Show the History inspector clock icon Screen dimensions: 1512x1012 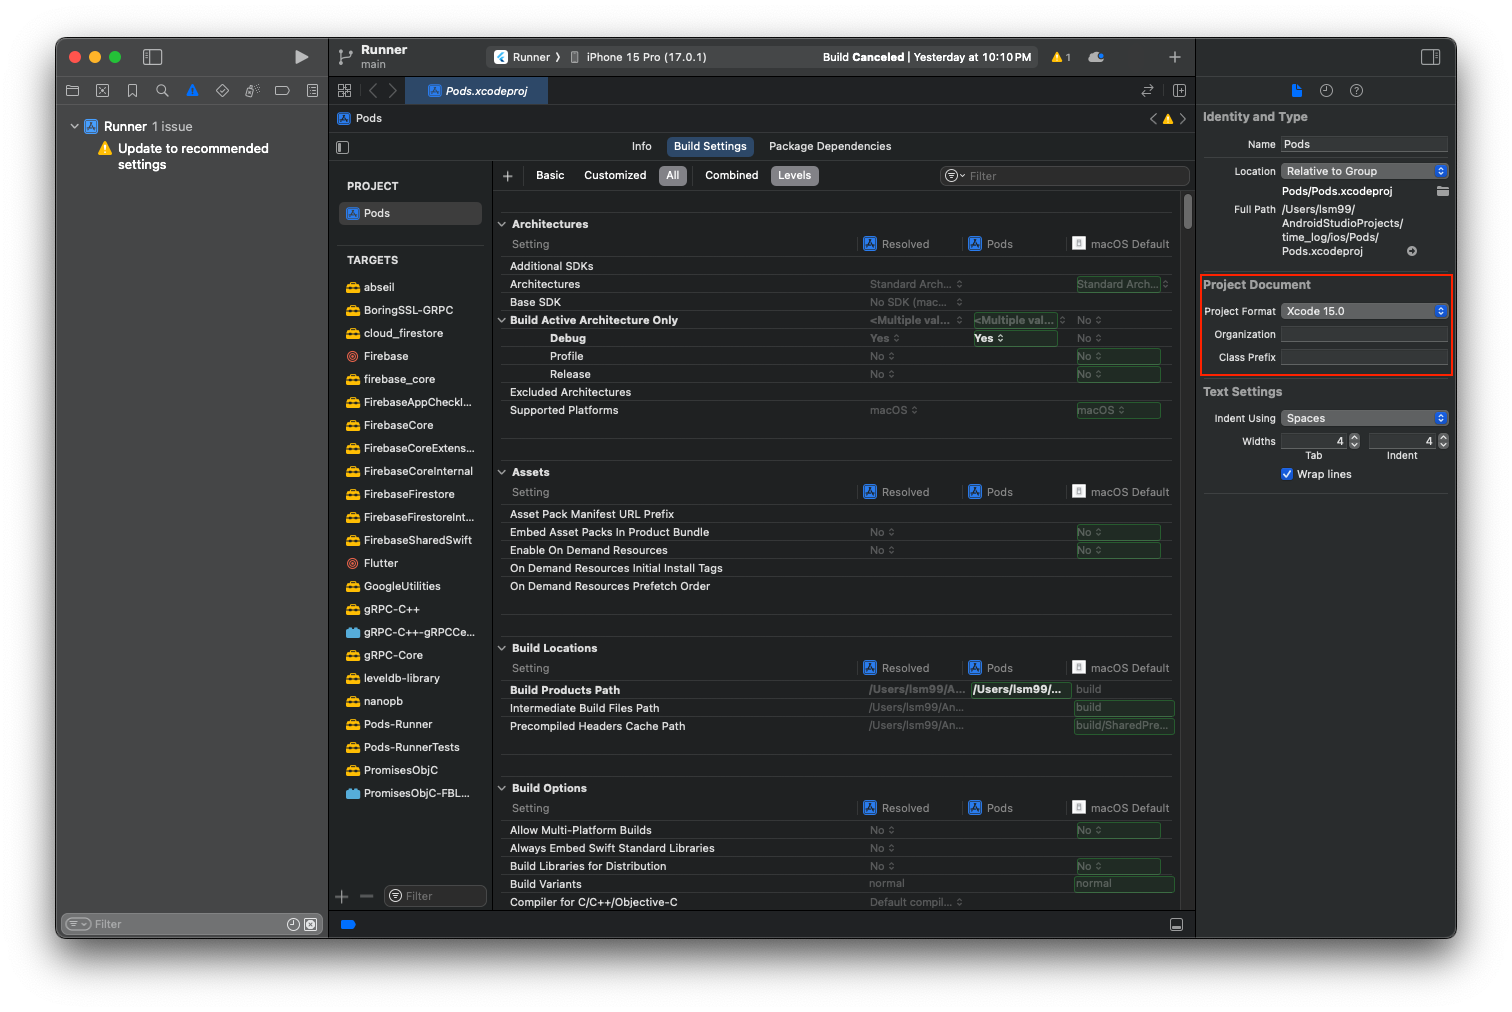click(1326, 91)
